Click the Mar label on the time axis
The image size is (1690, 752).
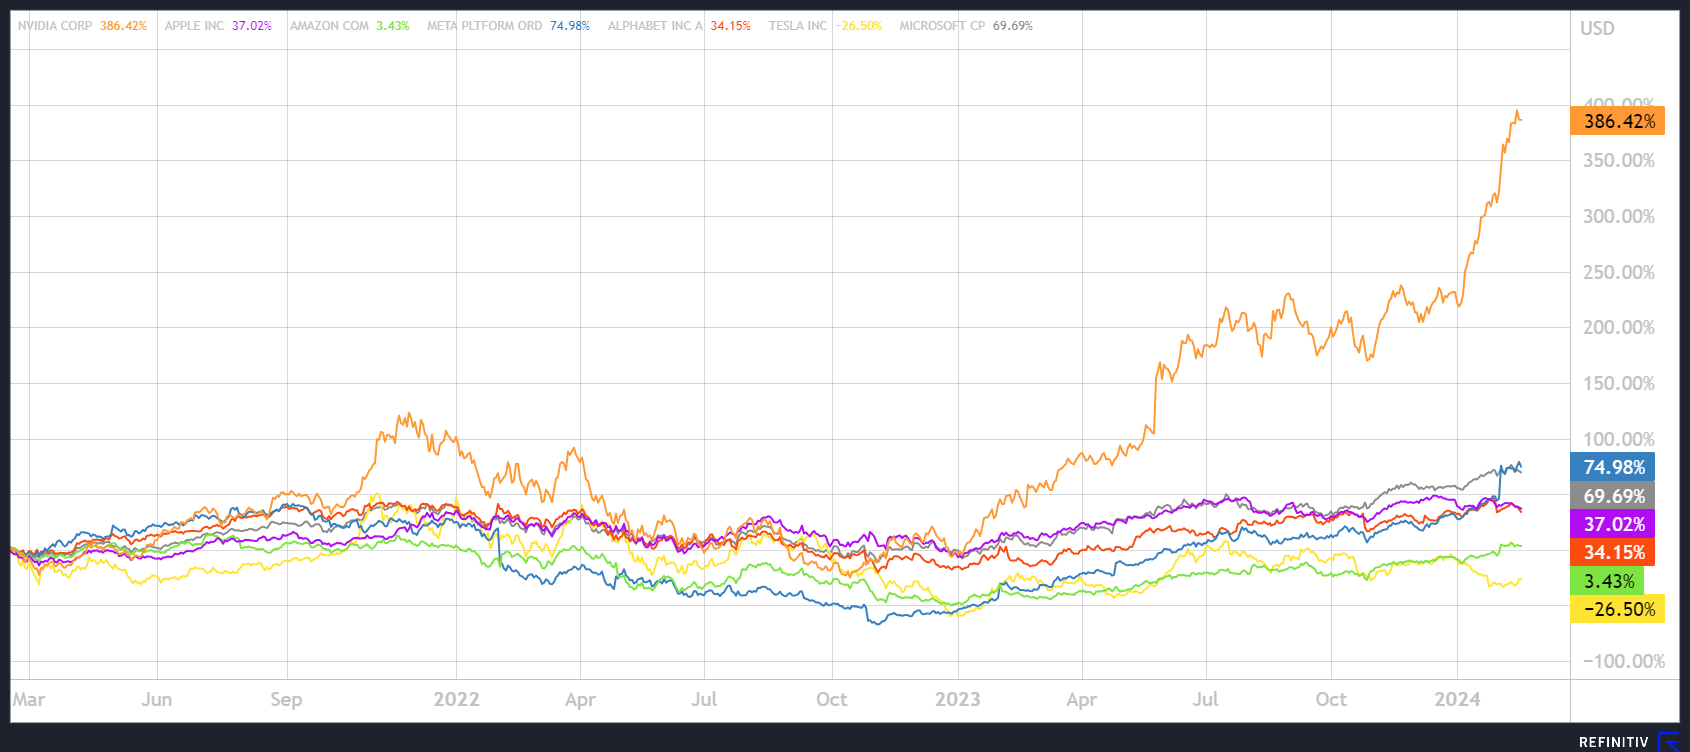[x=29, y=699]
